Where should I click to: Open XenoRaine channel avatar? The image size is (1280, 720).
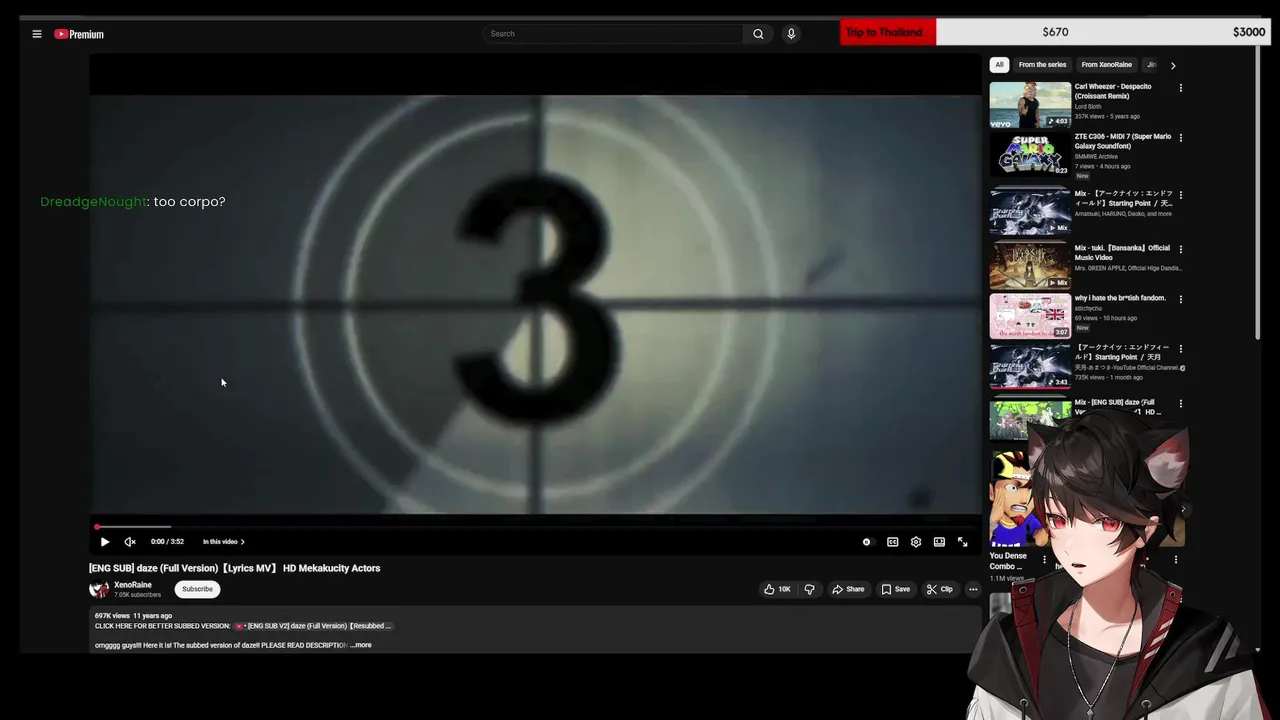click(99, 589)
